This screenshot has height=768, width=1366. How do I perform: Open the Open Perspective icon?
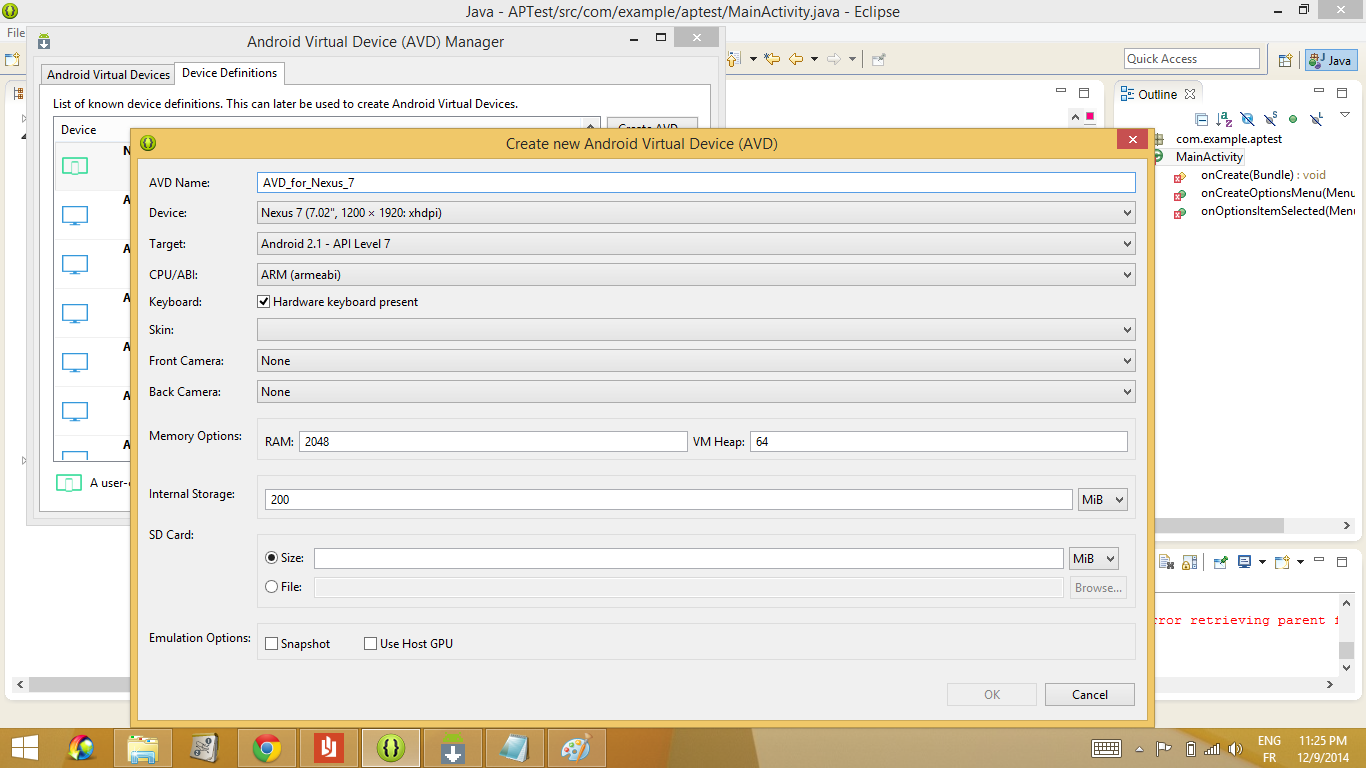click(x=1285, y=60)
